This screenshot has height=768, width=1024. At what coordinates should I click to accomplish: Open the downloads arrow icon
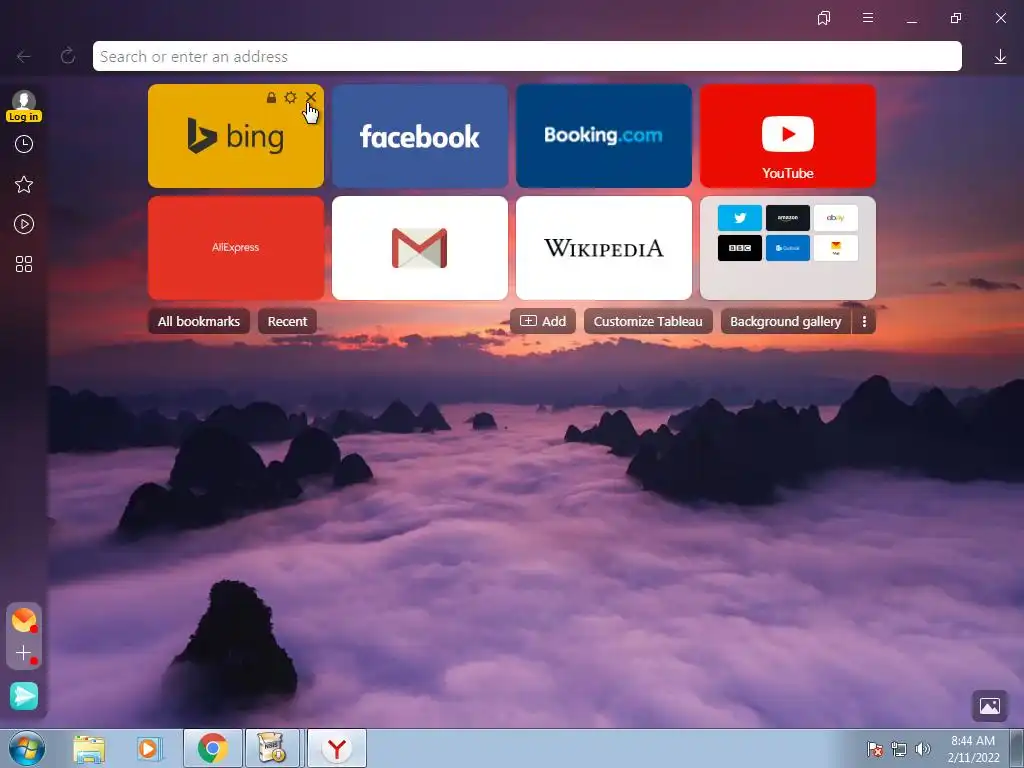coord(1000,57)
